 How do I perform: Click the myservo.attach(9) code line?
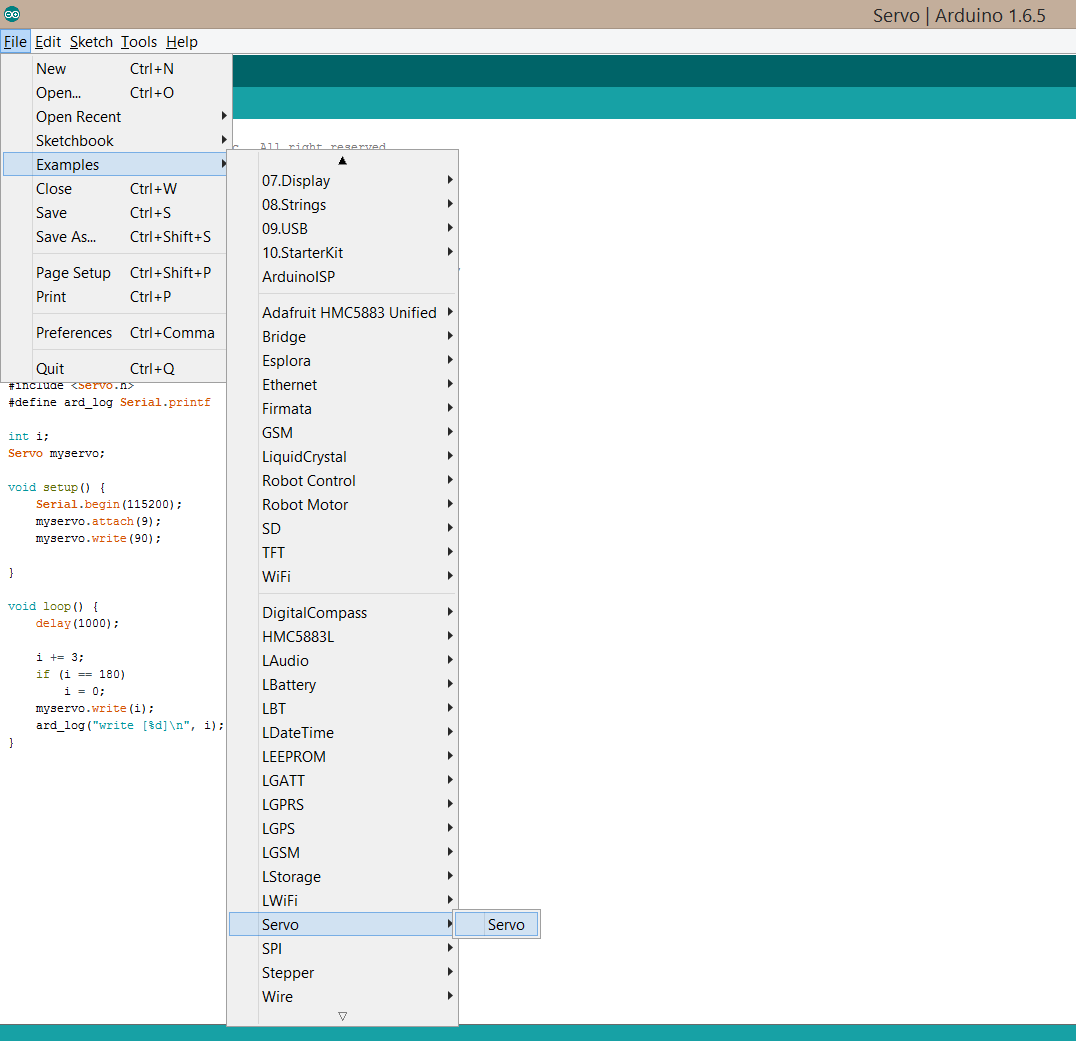98,522
